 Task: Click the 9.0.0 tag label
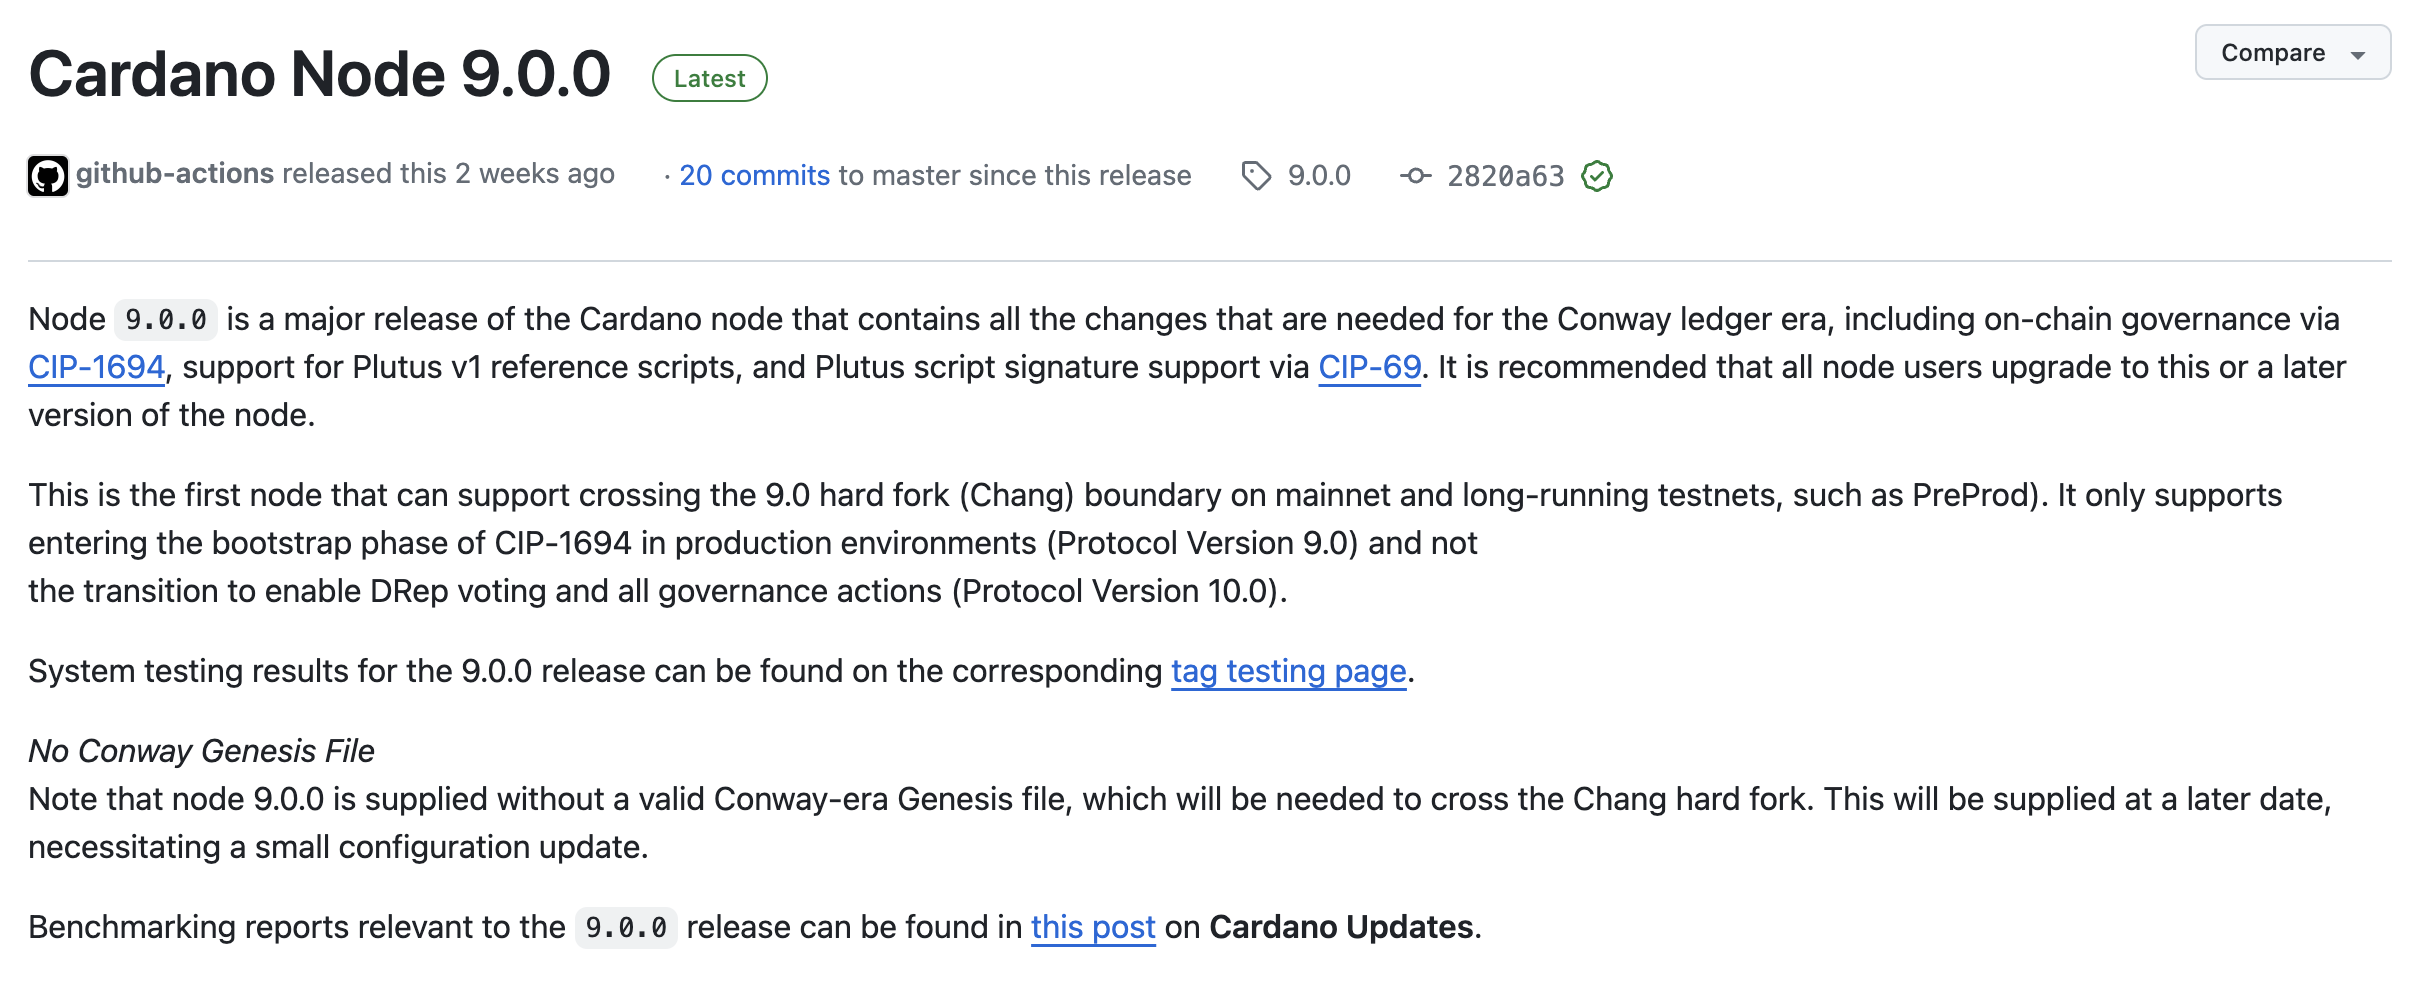coord(1317,174)
